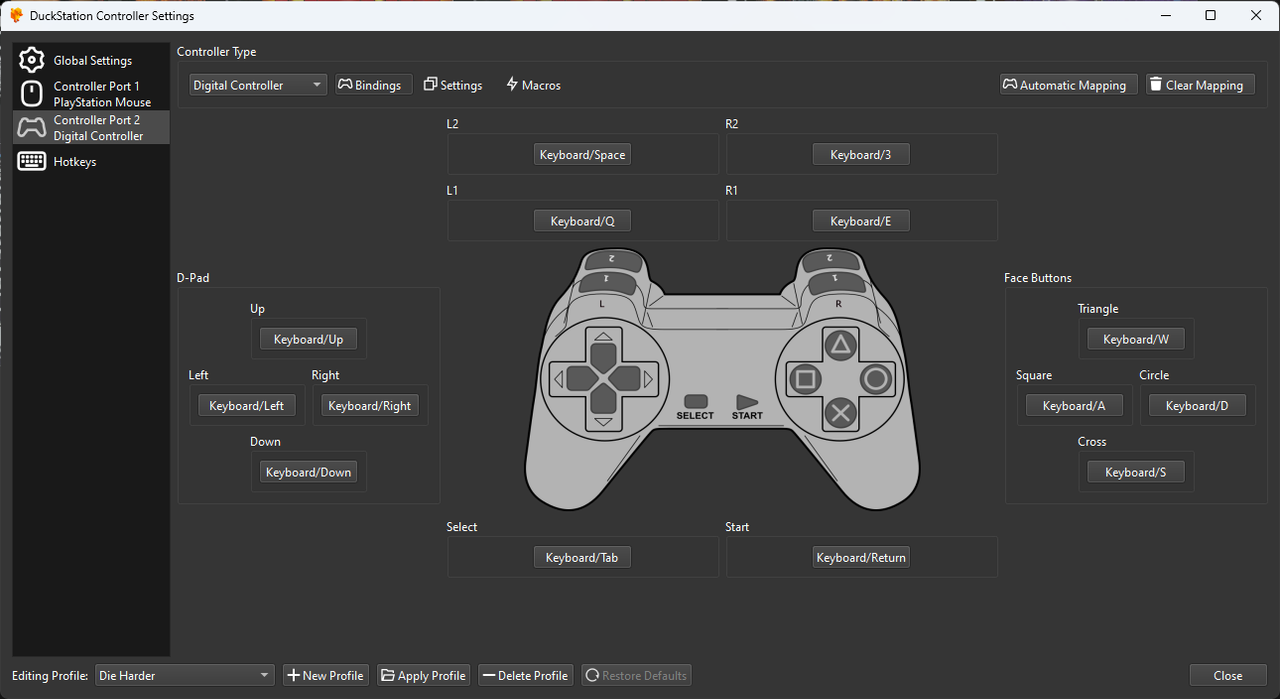Switch to the Settings tab
This screenshot has height=699, width=1280.
point(453,85)
